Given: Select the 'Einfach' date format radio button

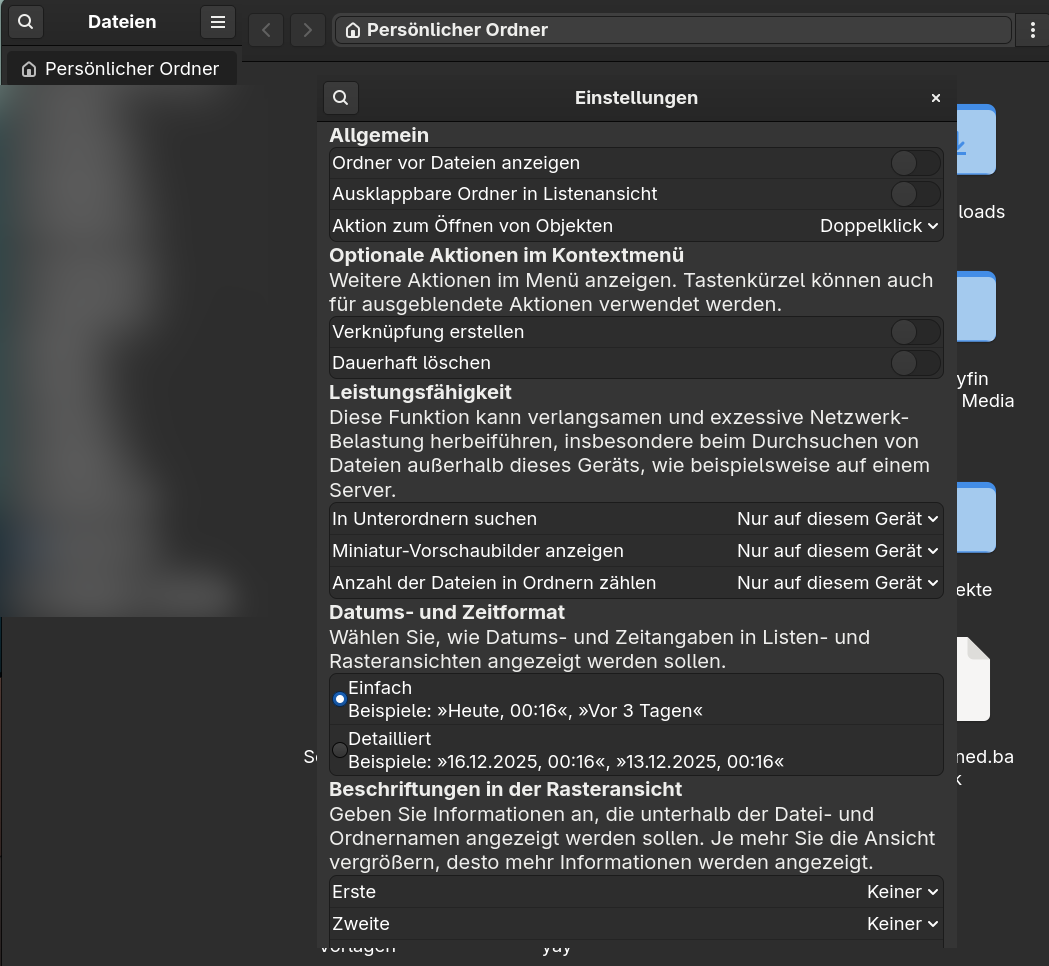Looking at the screenshot, I should click(340, 699).
